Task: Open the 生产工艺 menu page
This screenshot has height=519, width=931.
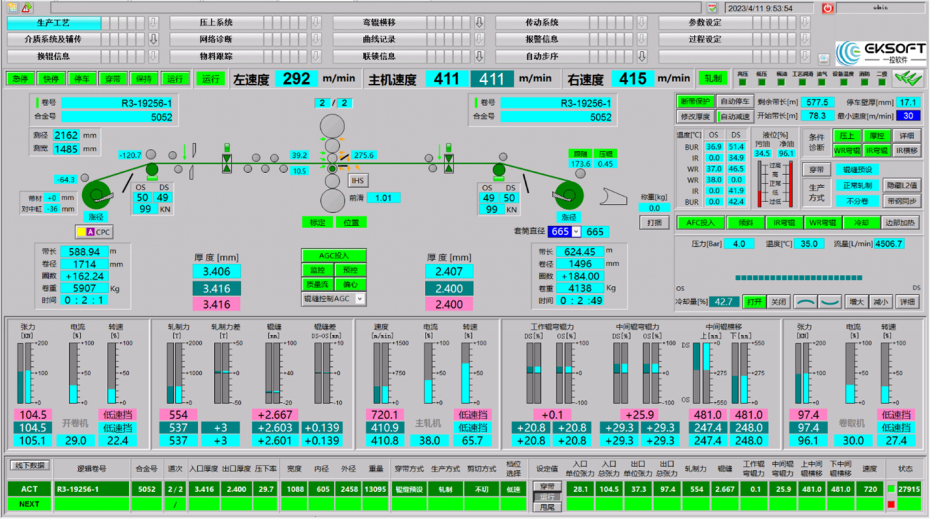Action: (54, 23)
